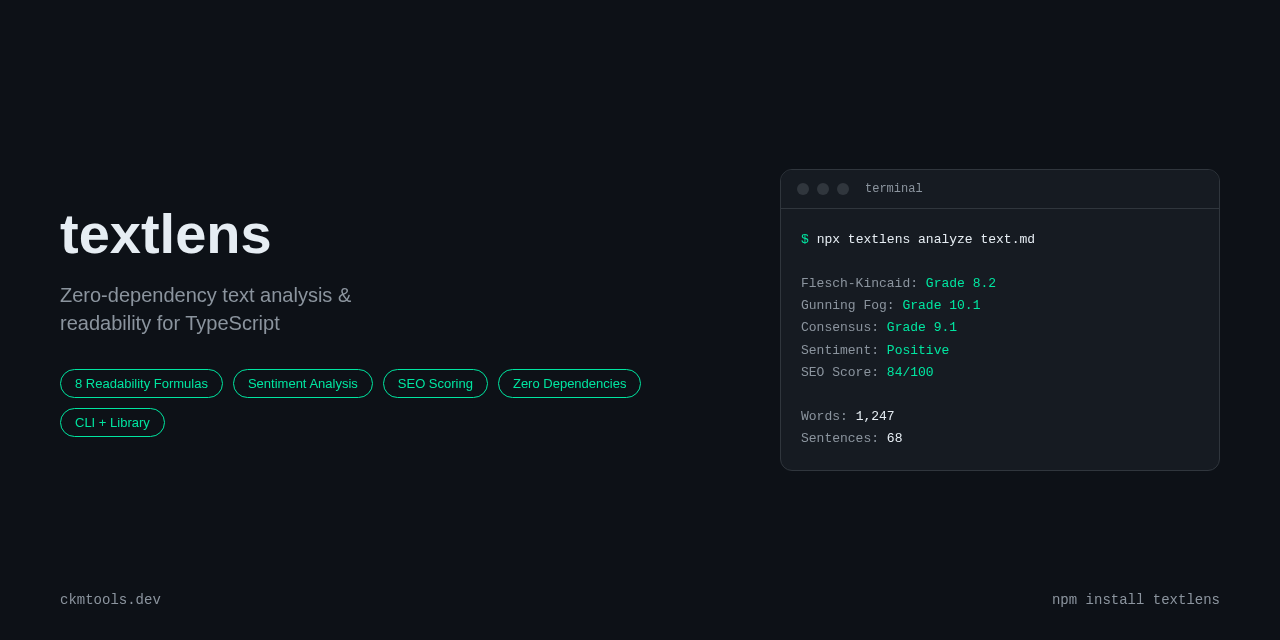Open the ckmtools.dev link
Image resolution: width=1280 pixels, height=640 pixels.
coord(110,600)
